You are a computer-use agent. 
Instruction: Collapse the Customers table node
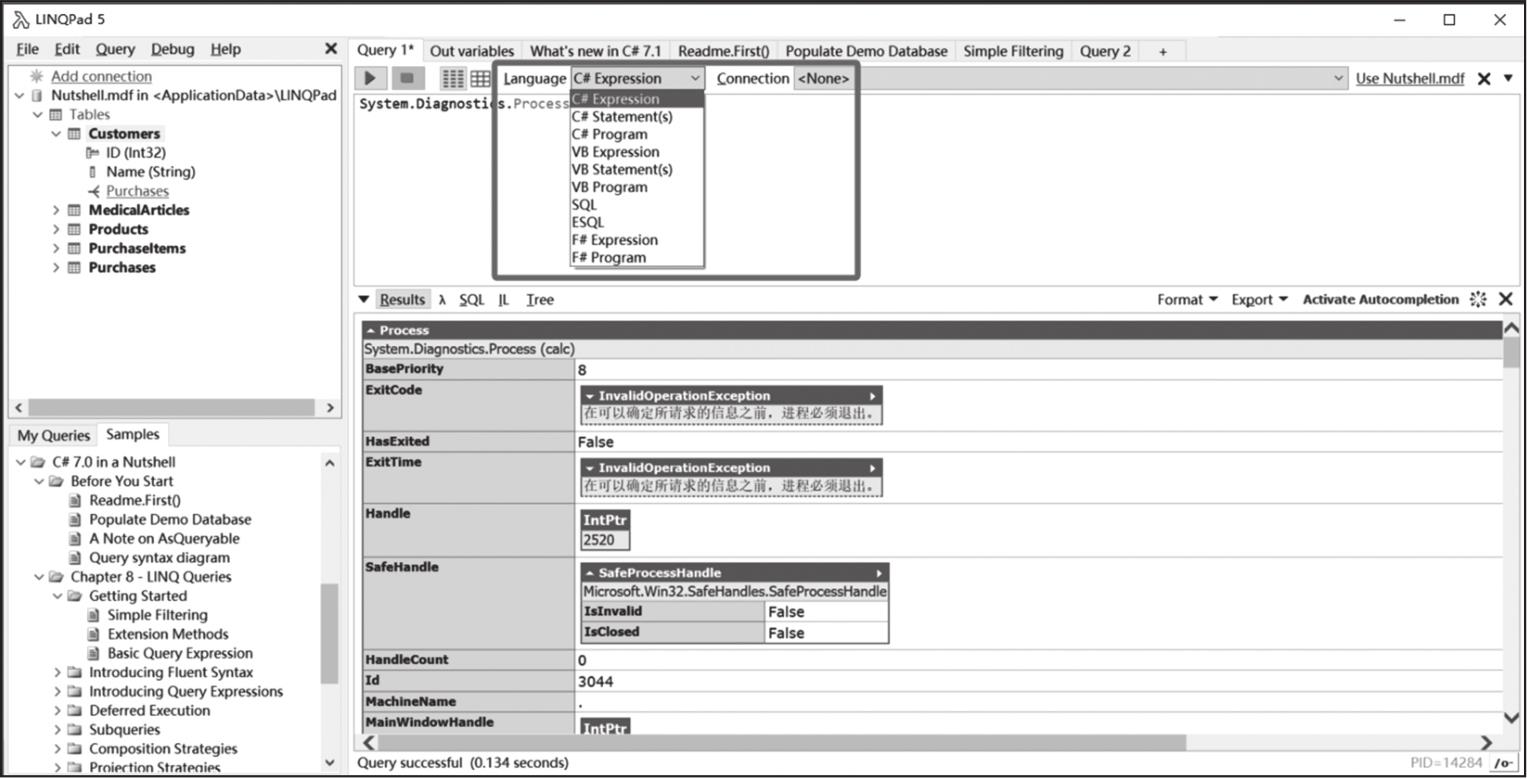[56, 133]
